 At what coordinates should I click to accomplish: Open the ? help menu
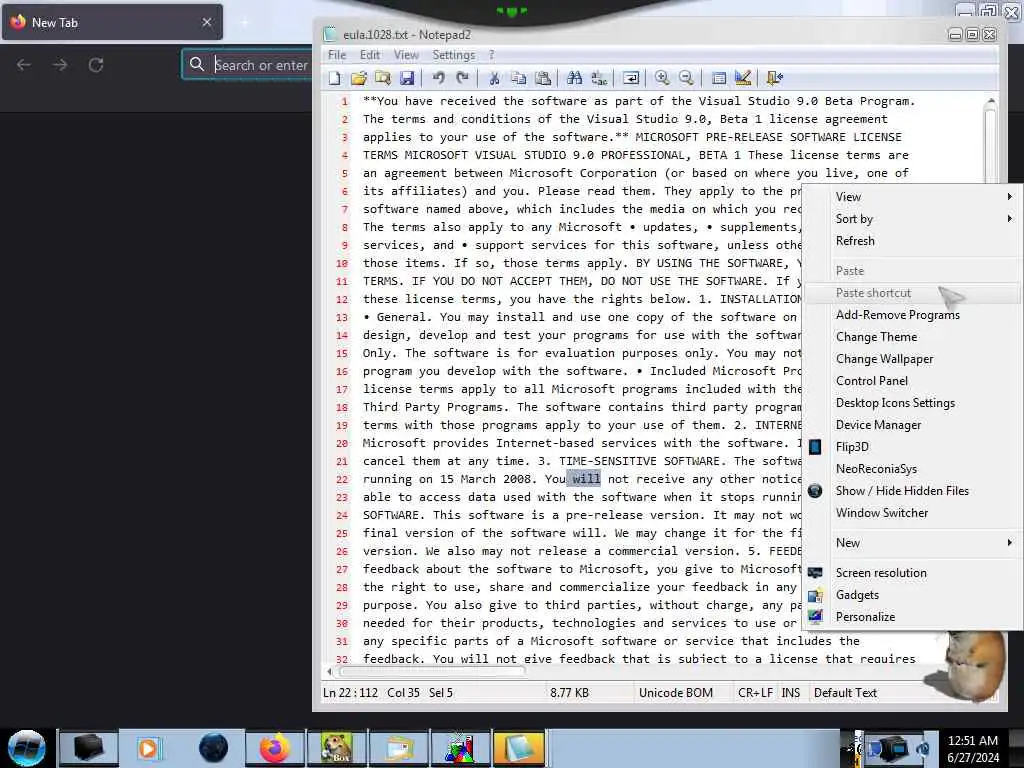point(491,55)
